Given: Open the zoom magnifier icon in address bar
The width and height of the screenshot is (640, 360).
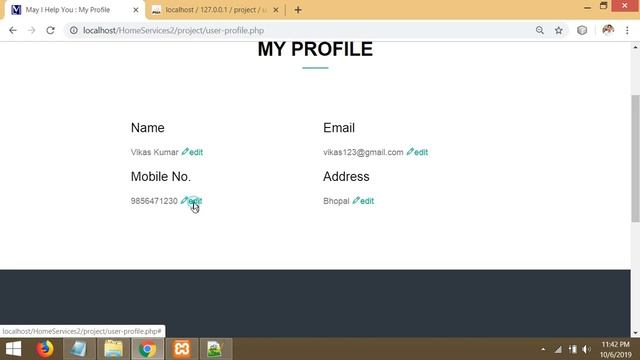Looking at the screenshot, I should tap(540, 30).
